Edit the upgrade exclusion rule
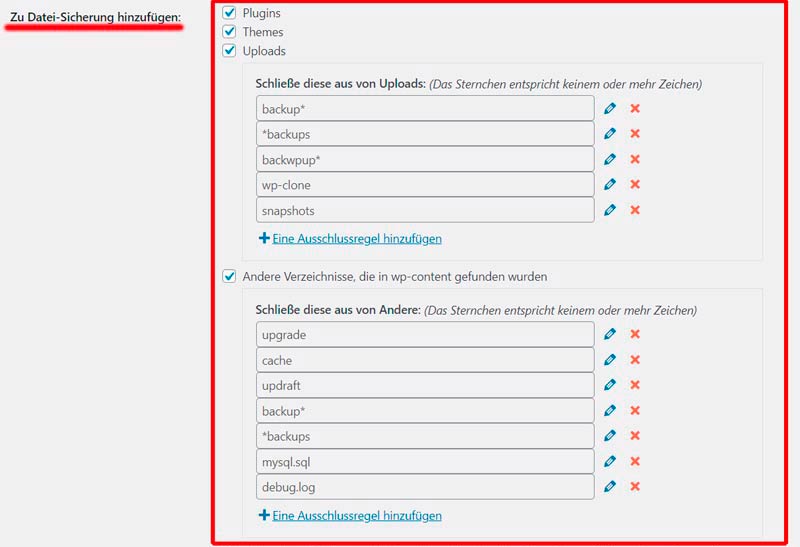Image resolution: width=800 pixels, height=547 pixels. tap(610, 334)
